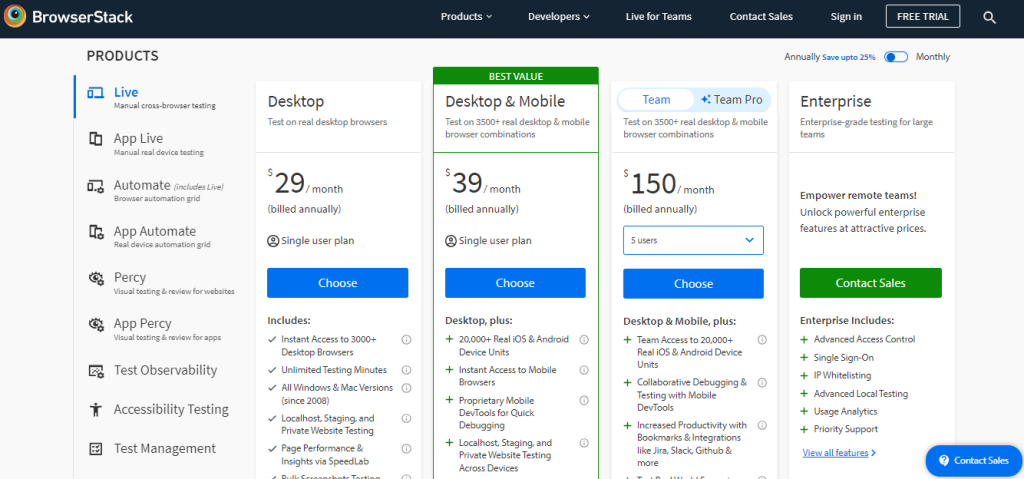
Task: Choose the Desktop plan
Action: [338, 283]
